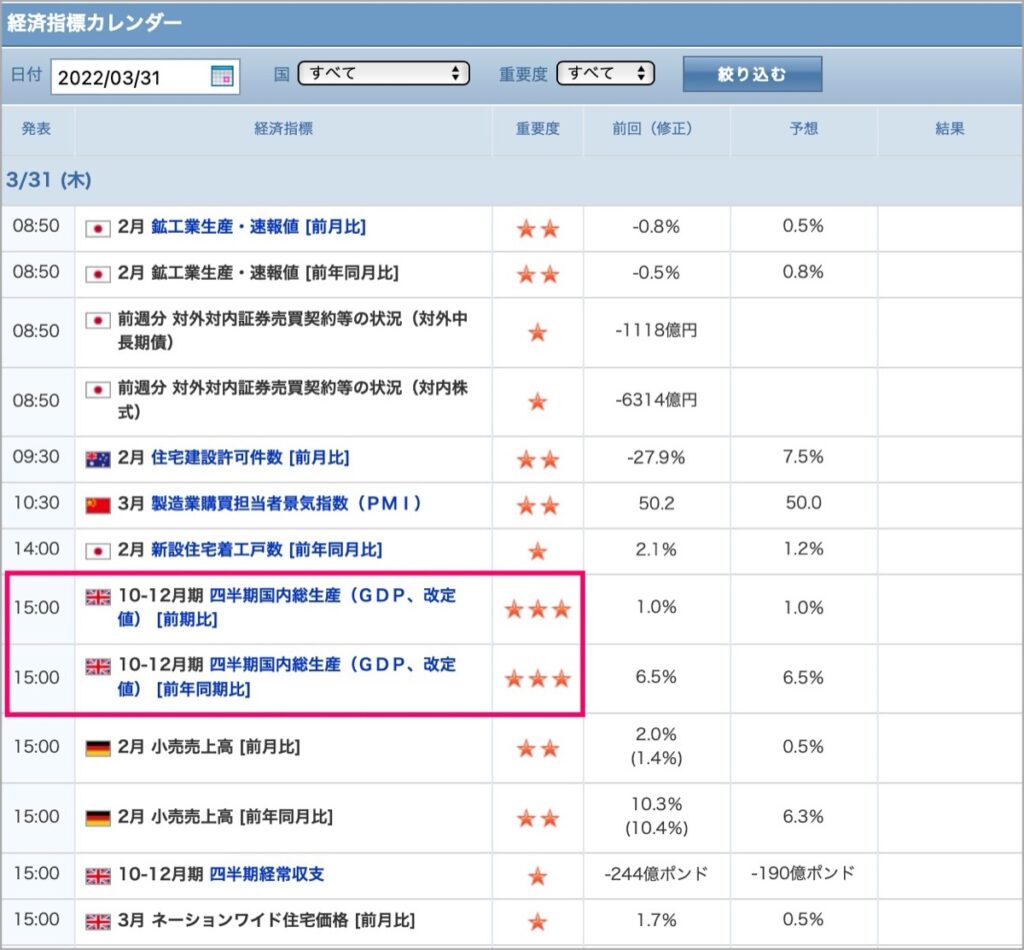Open UK GDP 改定値 [前年同期比] link
Screen dimensions: 1024x950
(287, 676)
